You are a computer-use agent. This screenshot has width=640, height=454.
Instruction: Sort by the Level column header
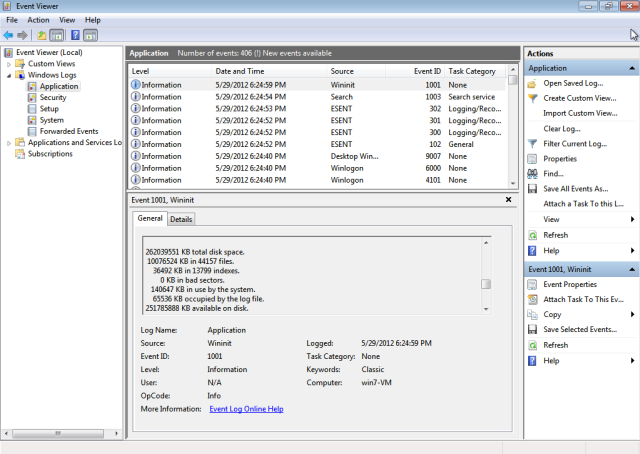[x=170, y=71]
